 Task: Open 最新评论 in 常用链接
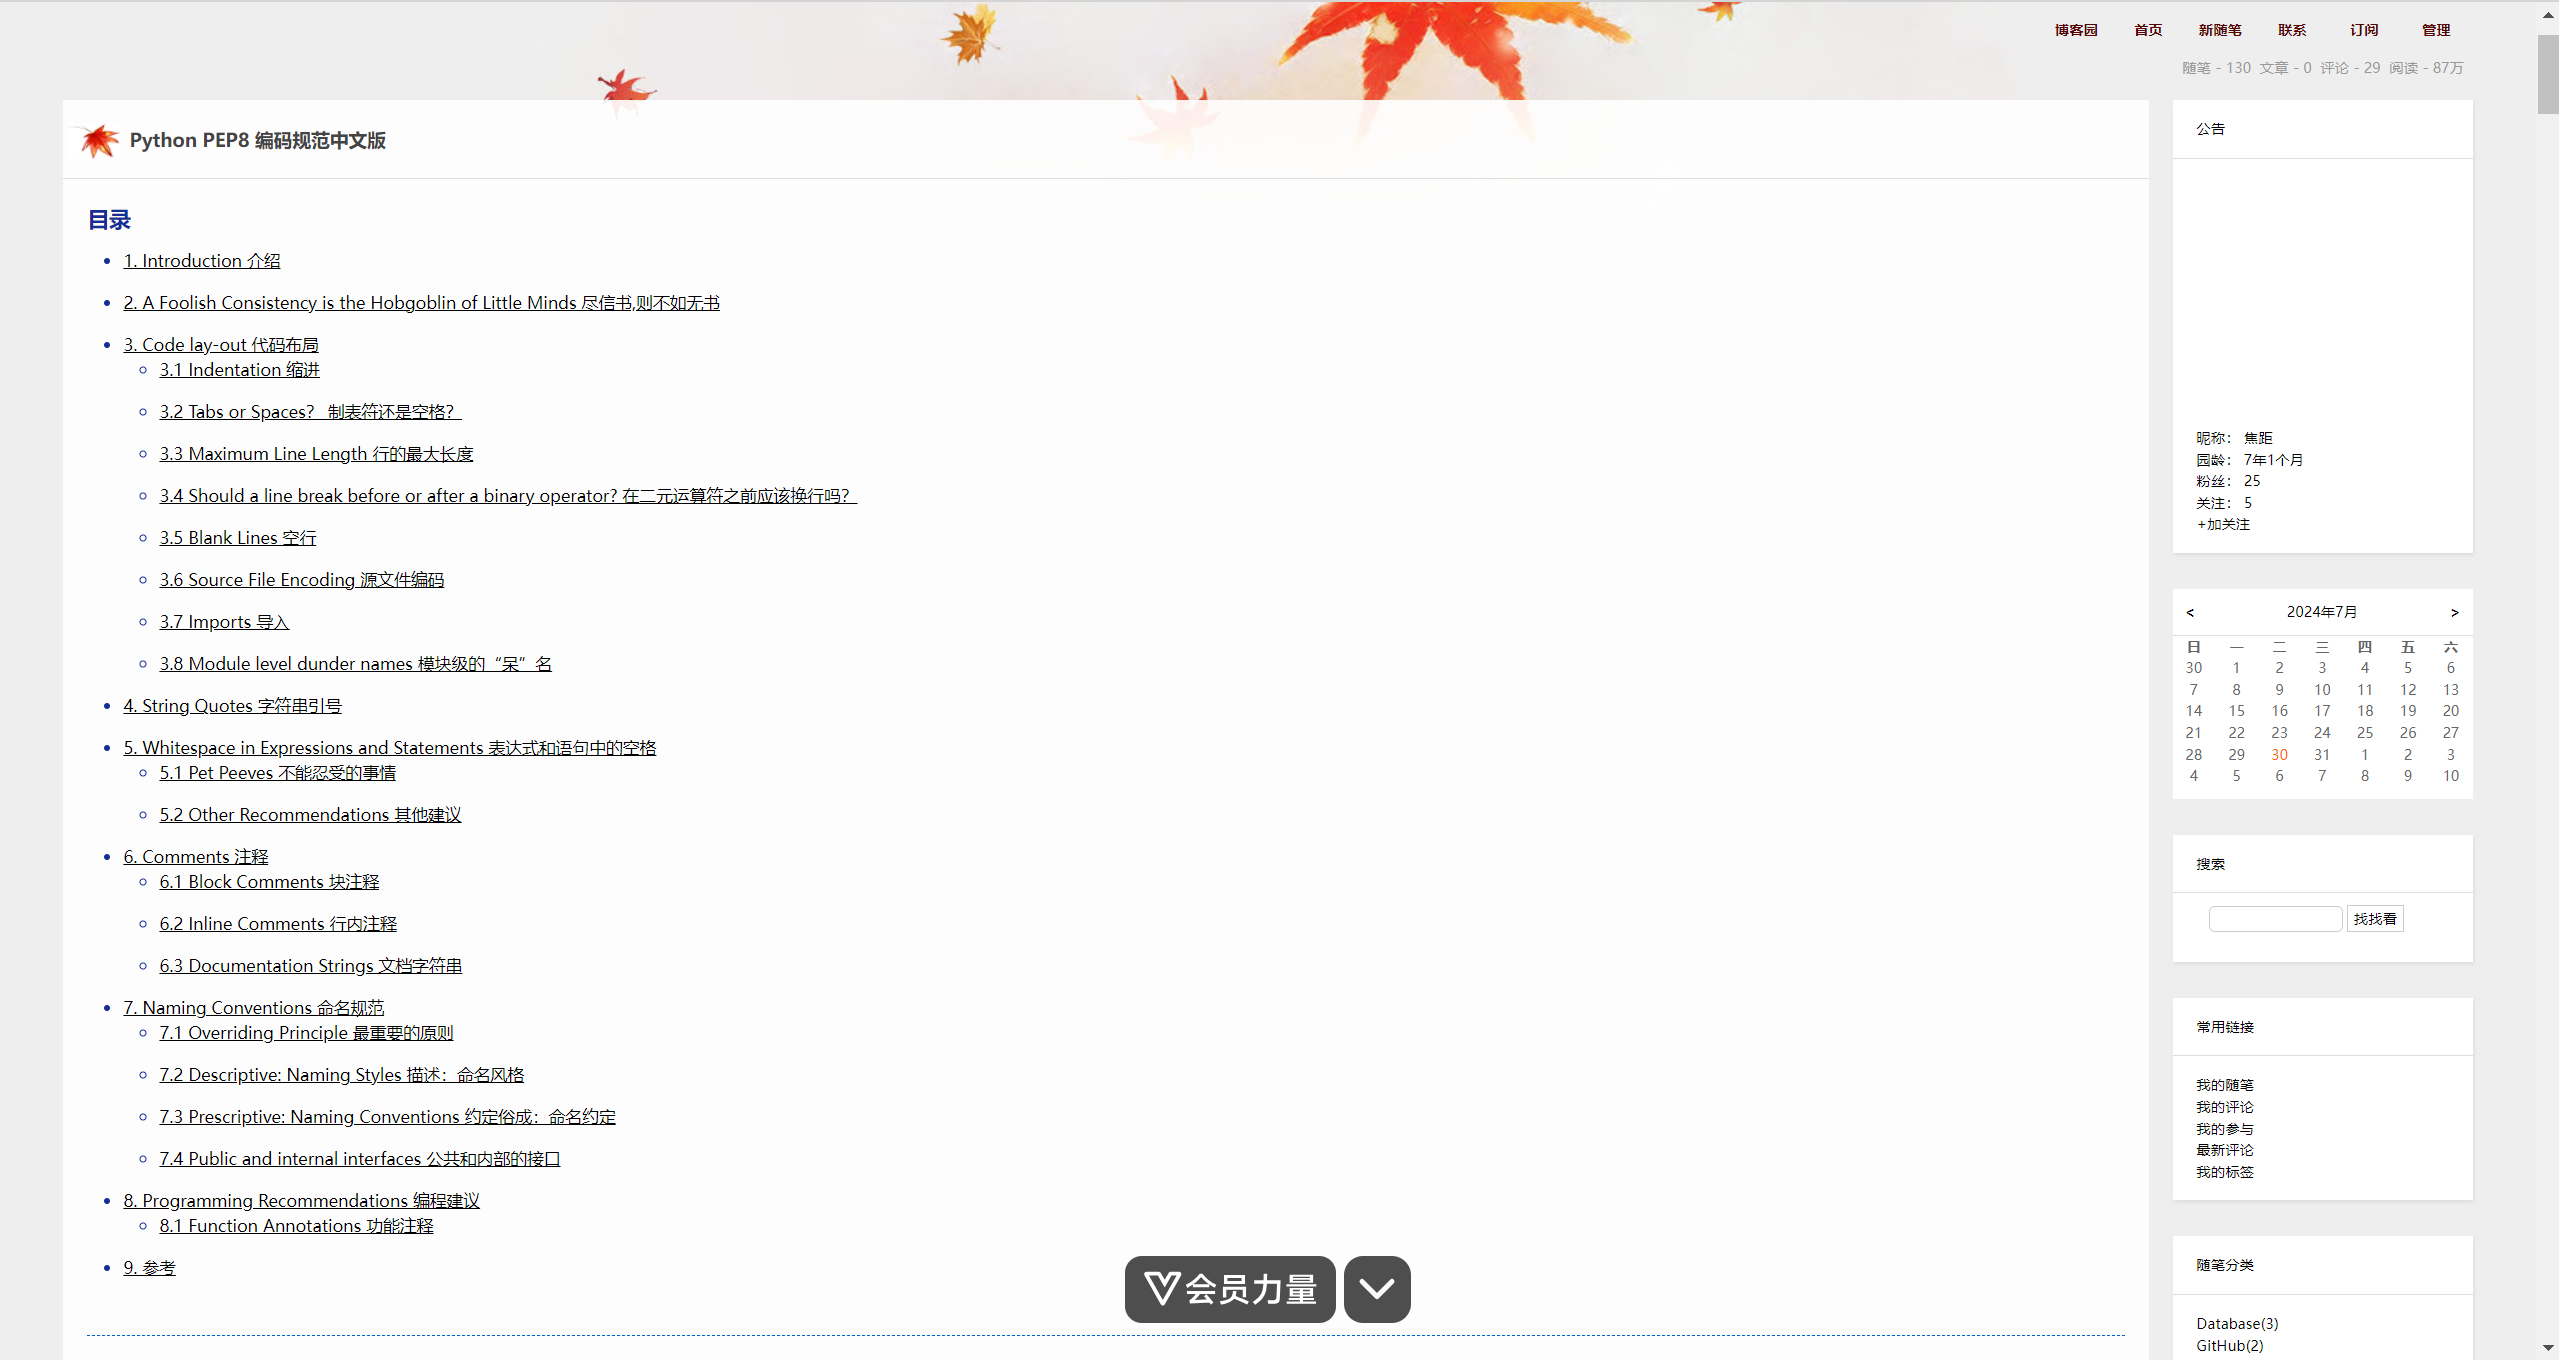click(2225, 1150)
